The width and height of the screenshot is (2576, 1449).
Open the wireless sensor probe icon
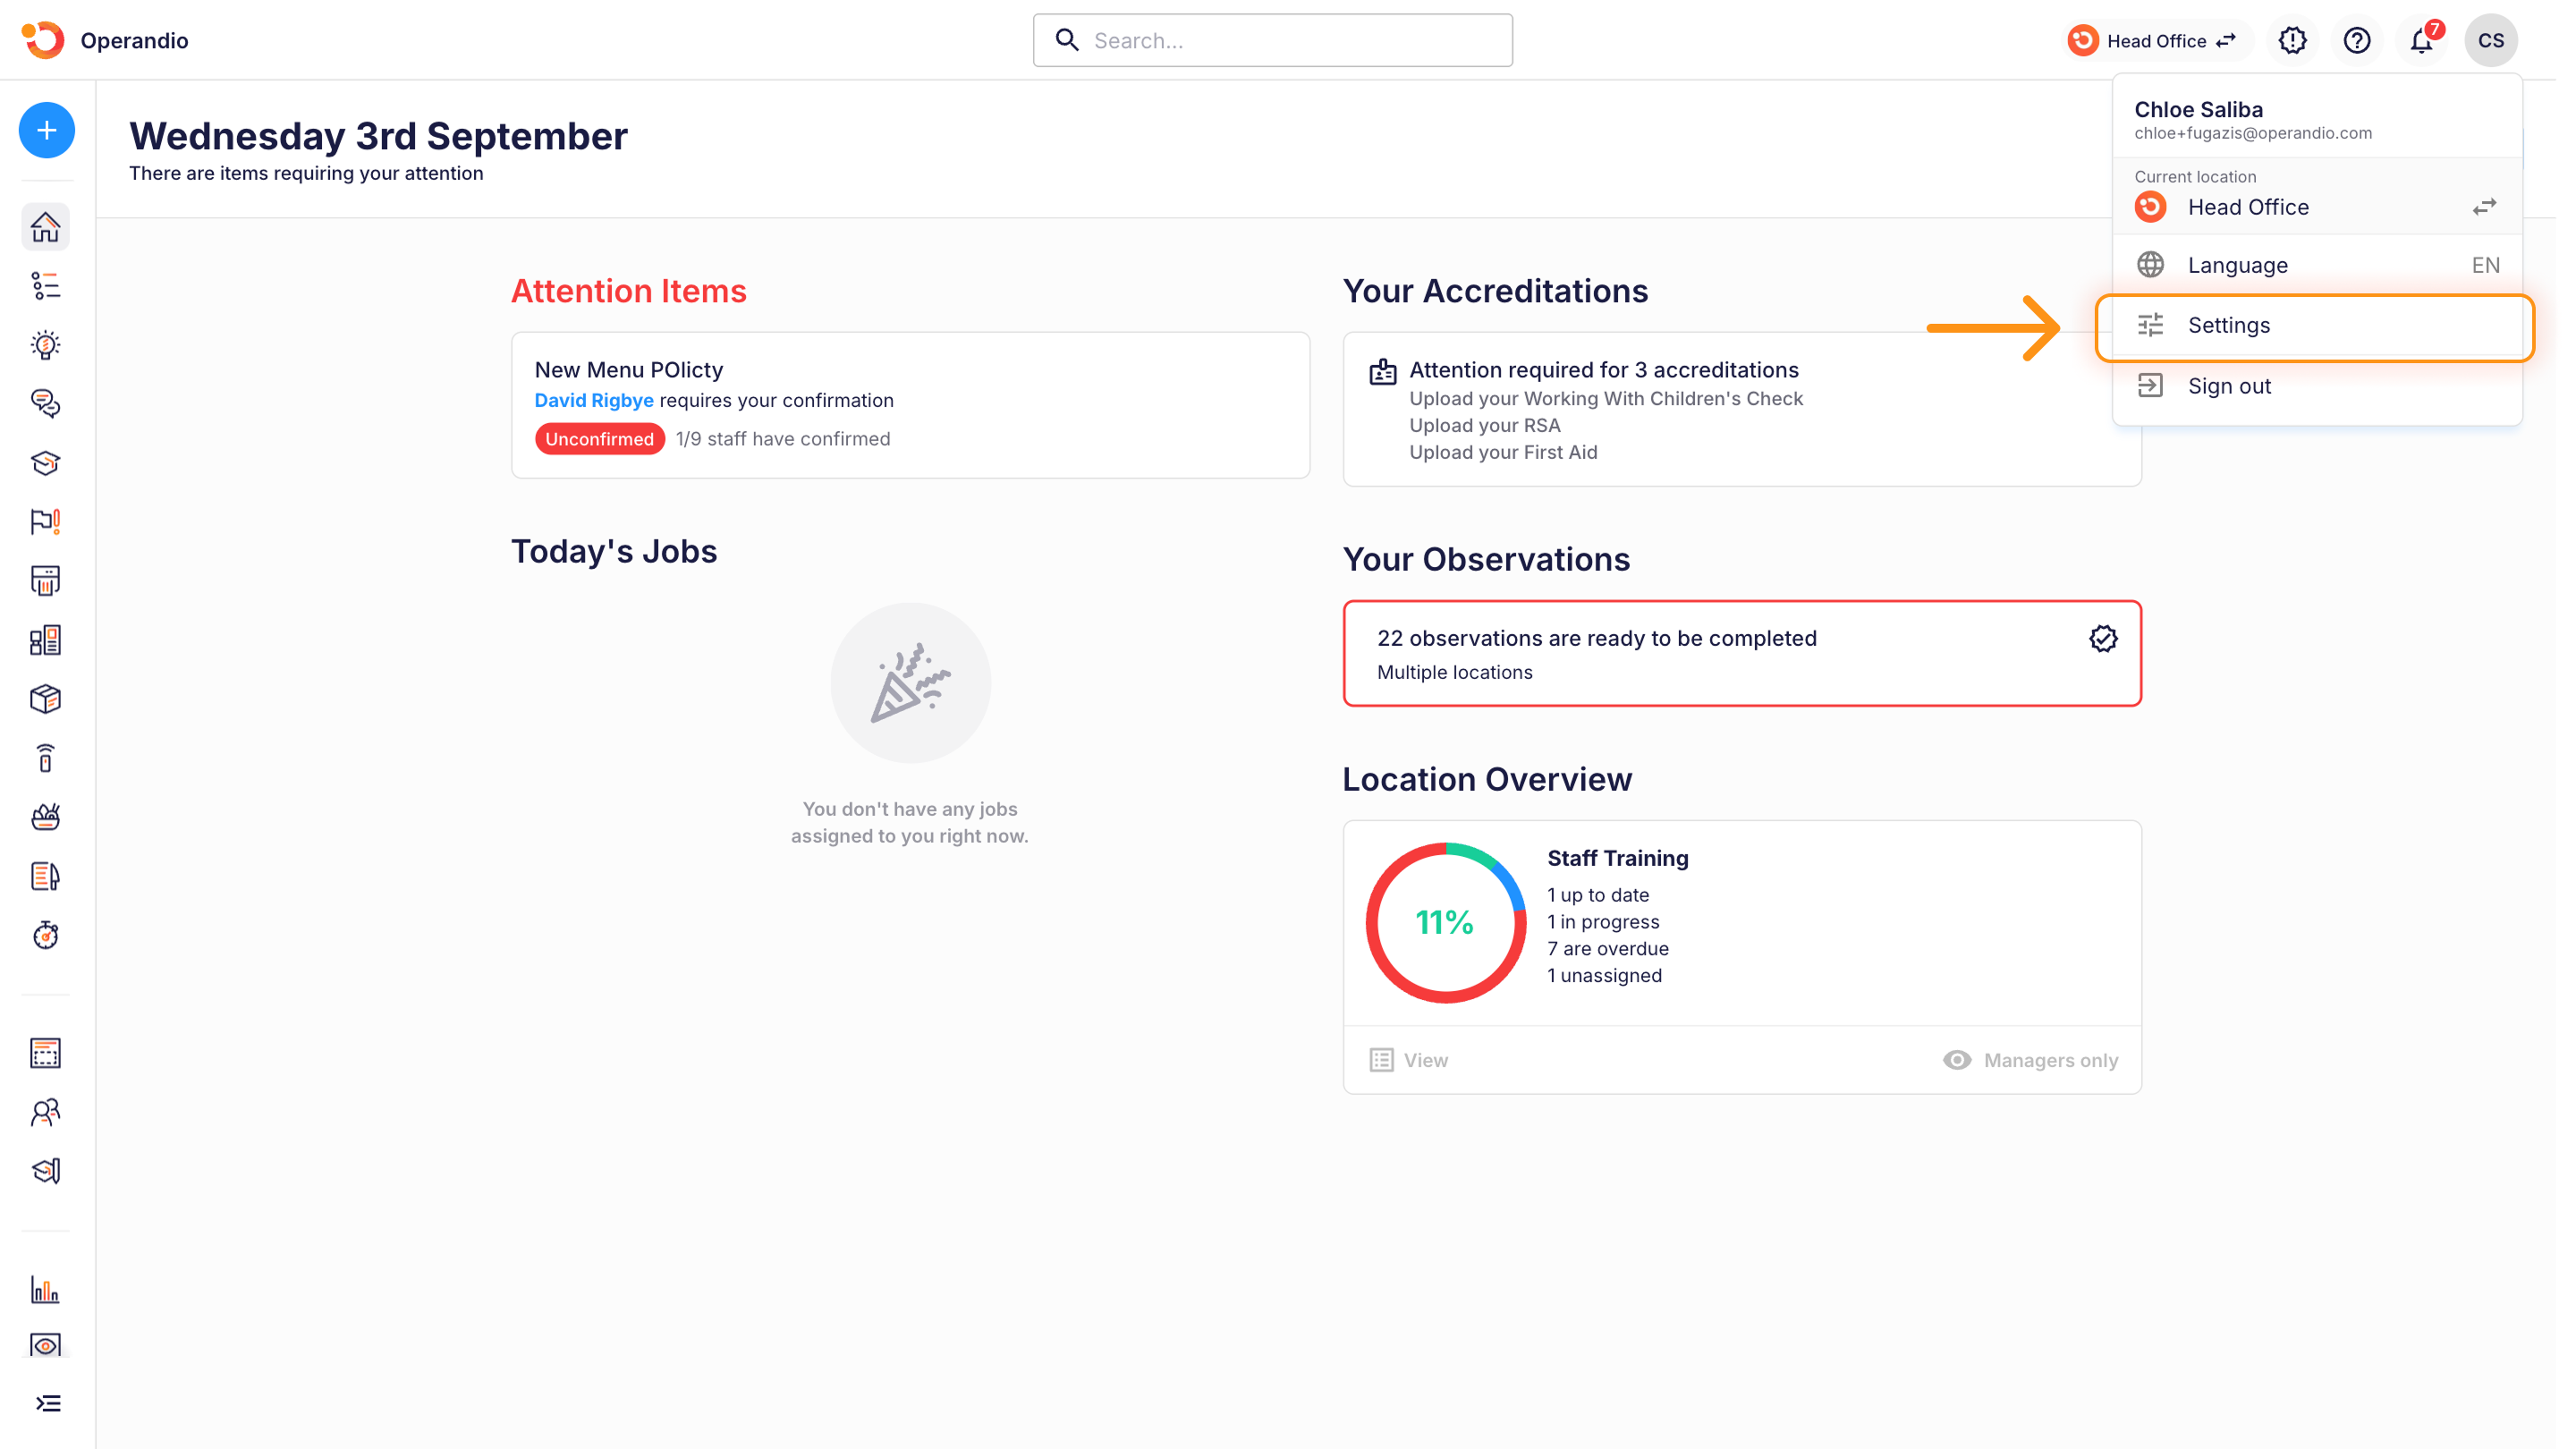[46, 758]
